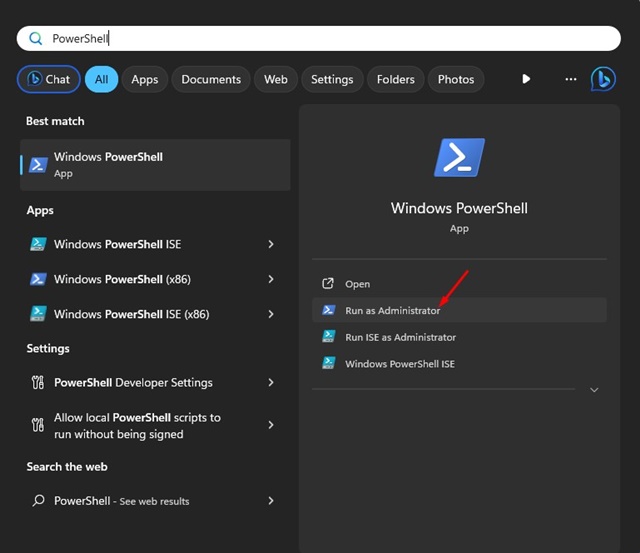Click the PowerShell Developer Settings tools icon
This screenshot has width=640, height=553.
38,382
